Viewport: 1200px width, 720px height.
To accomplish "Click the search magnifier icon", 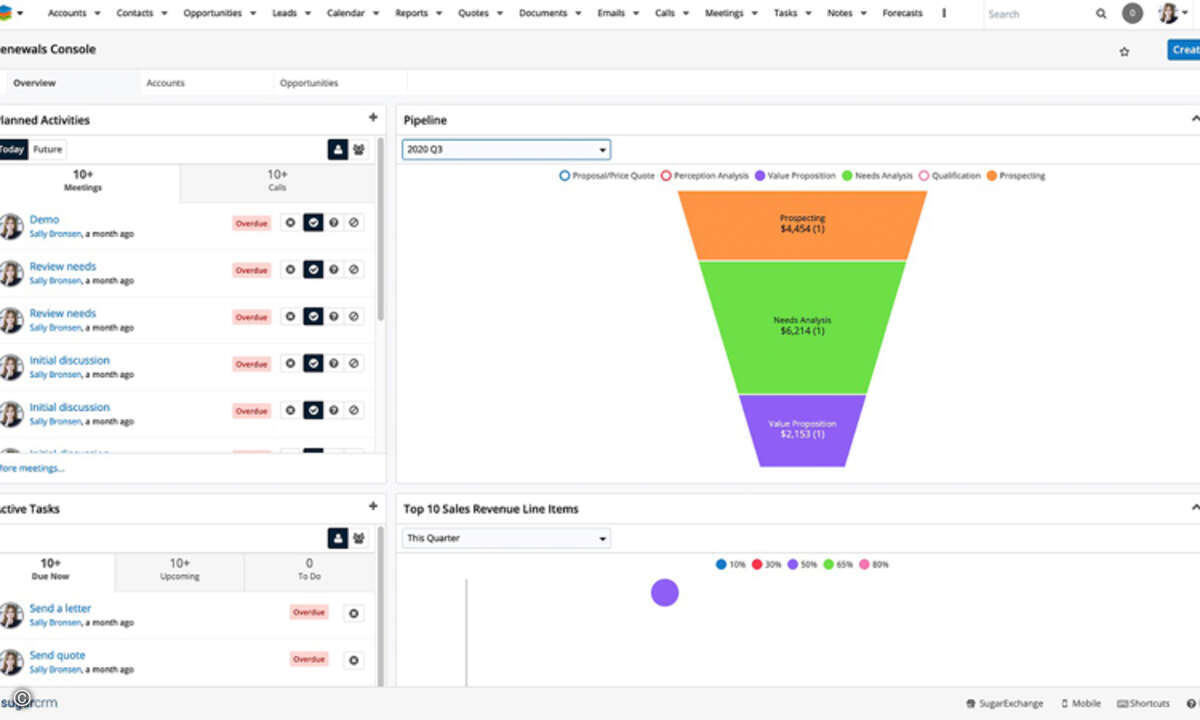I will tap(1101, 14).
